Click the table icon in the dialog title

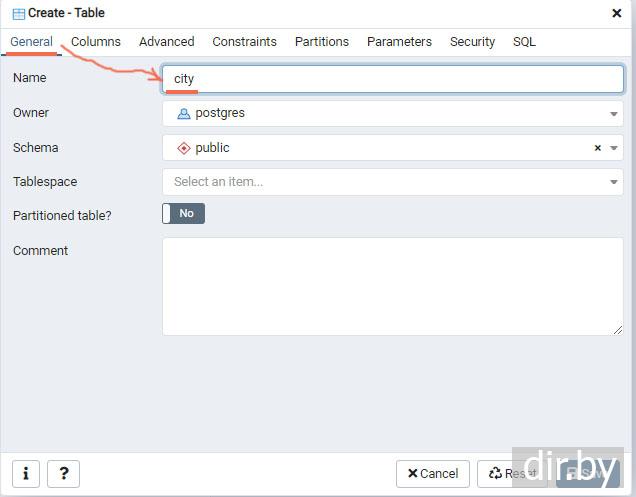click(x=19, y=14)
